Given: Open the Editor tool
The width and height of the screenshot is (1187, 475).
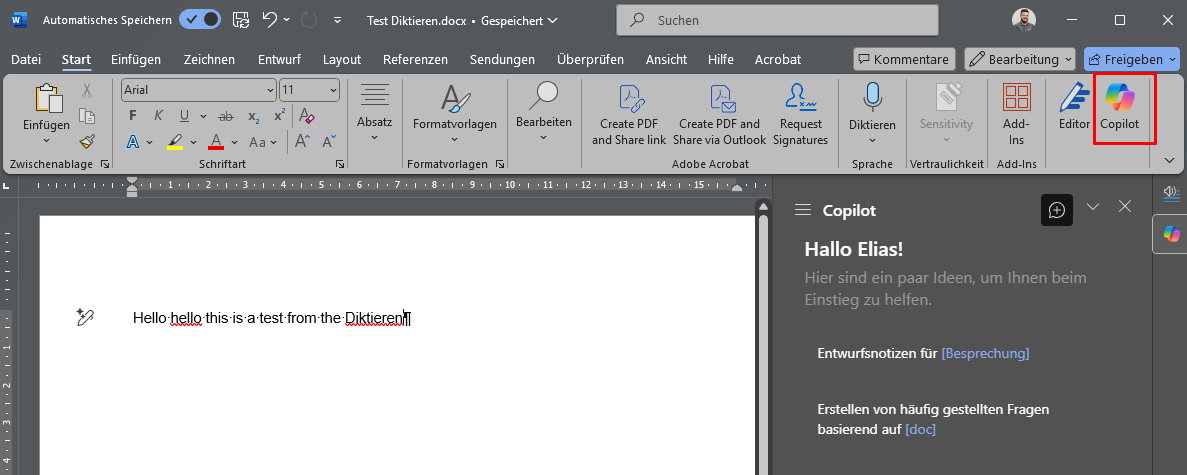Looking at the screenshot, I should 1073,107.
